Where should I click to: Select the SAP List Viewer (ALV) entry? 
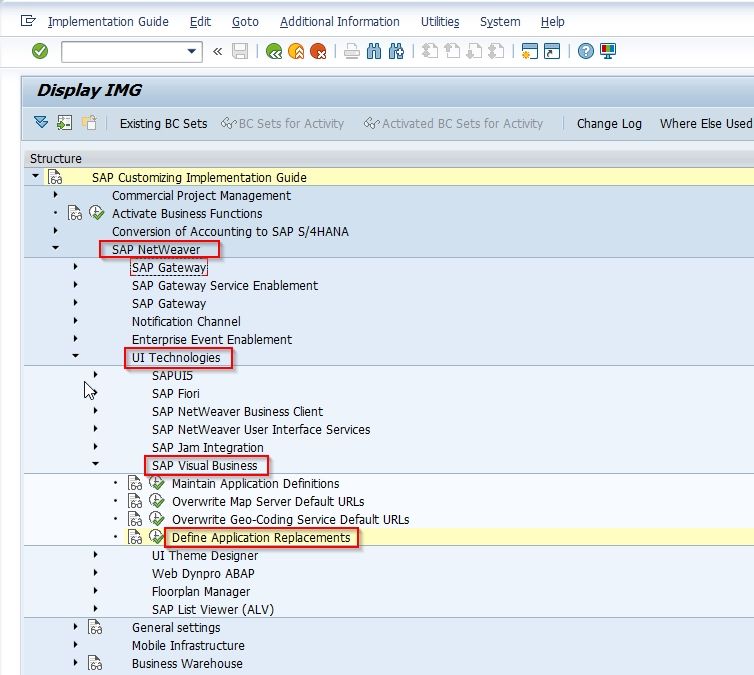[213, 609]
